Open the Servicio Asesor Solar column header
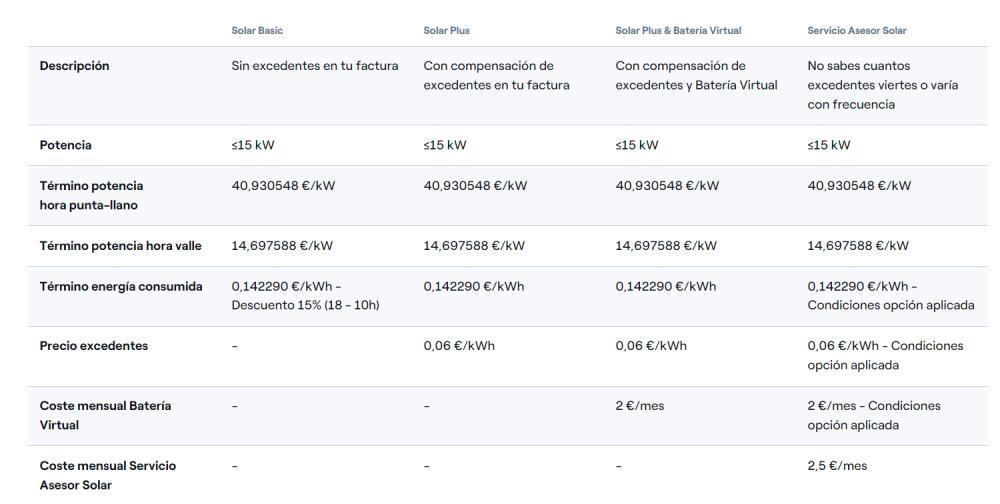Screen dimensions: 1000x504 (x=857, y=31)
